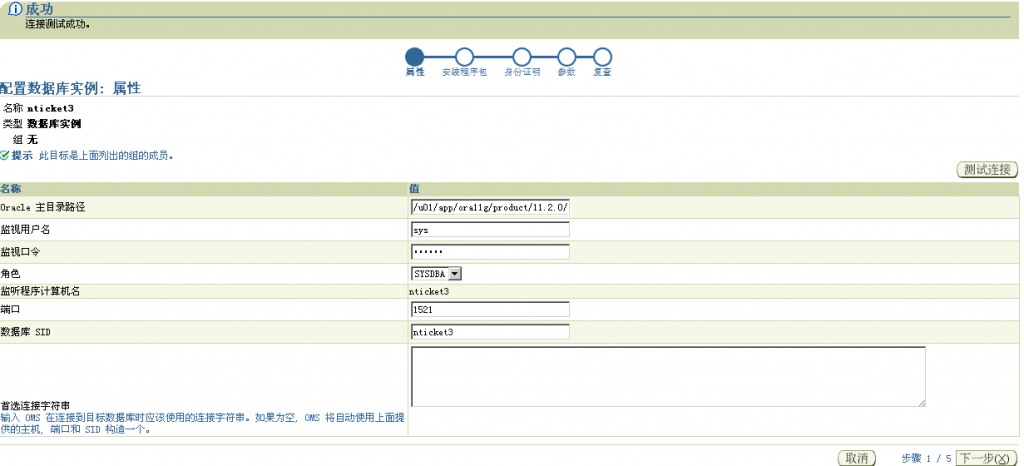Click the 监听程序计算机名 label
Image resolution: width=1024 pixels, height=466 pixels.
click(40, 292)
